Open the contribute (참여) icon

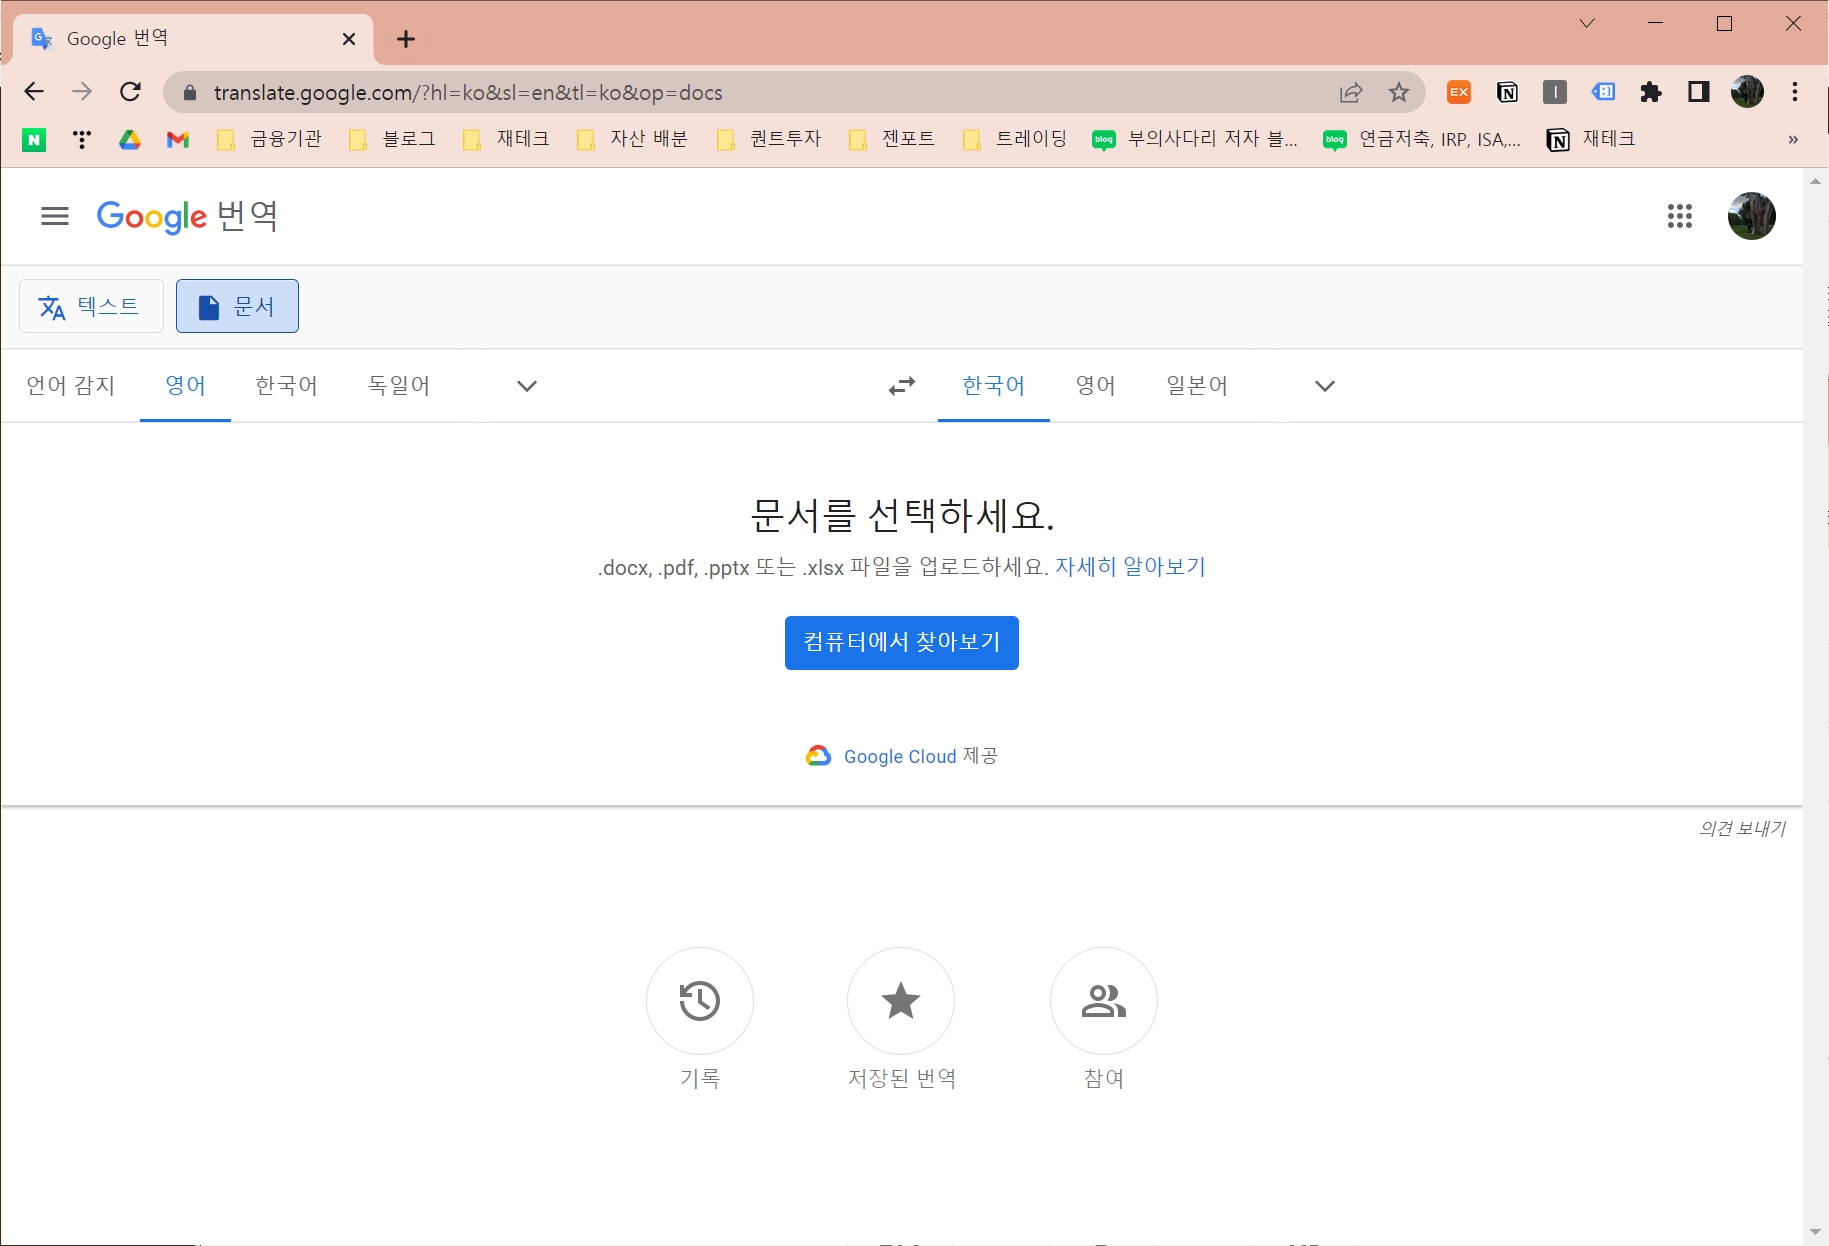coord(1104,1001)
